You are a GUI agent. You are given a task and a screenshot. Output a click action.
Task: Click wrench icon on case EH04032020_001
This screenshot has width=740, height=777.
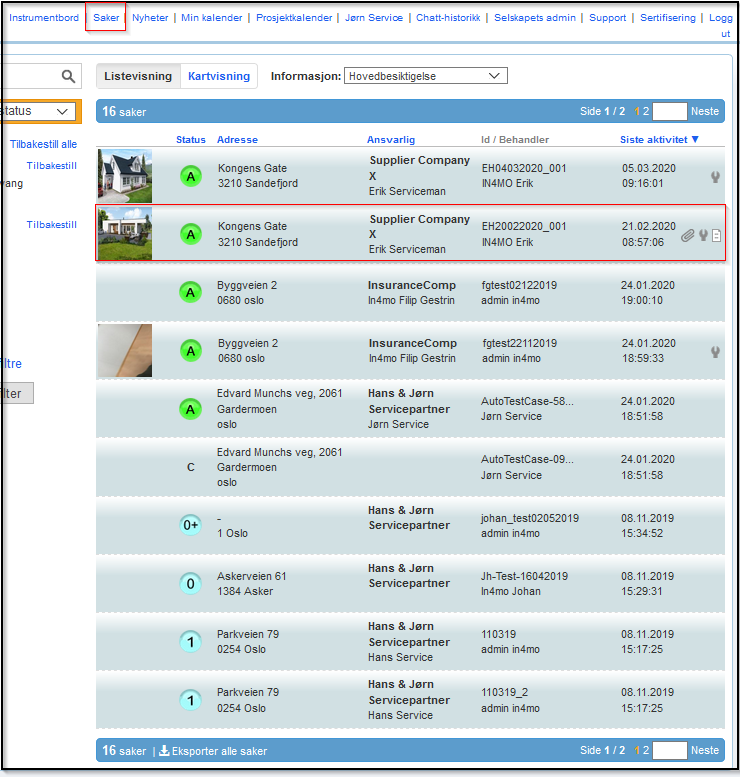(715, 177)
